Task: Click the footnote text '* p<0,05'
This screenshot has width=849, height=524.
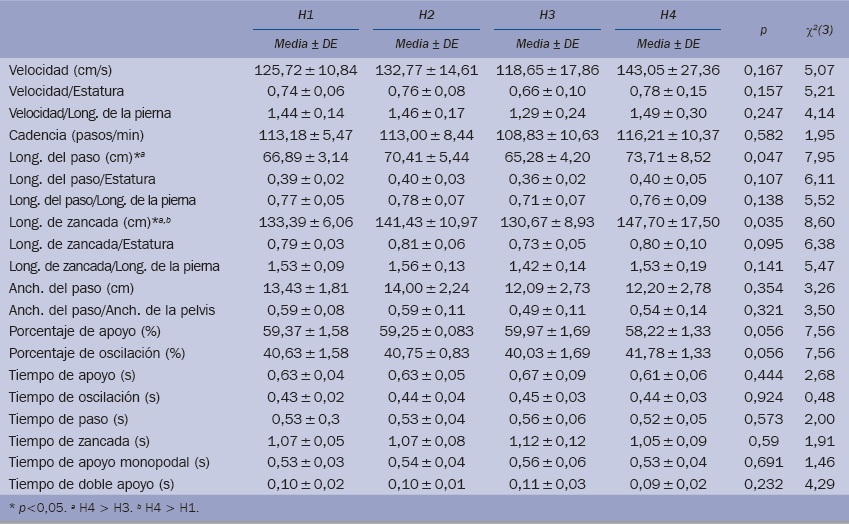Action: (32, 508)
